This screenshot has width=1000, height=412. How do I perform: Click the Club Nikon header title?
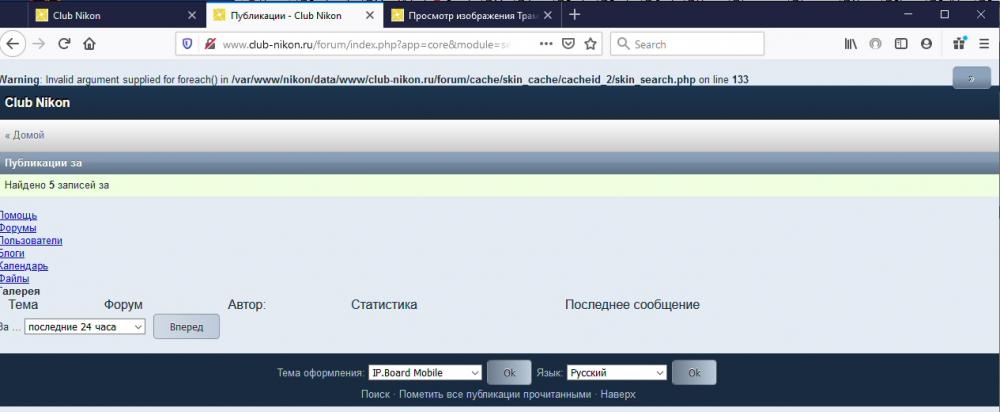pyautogui.click(x=38, y=103)
